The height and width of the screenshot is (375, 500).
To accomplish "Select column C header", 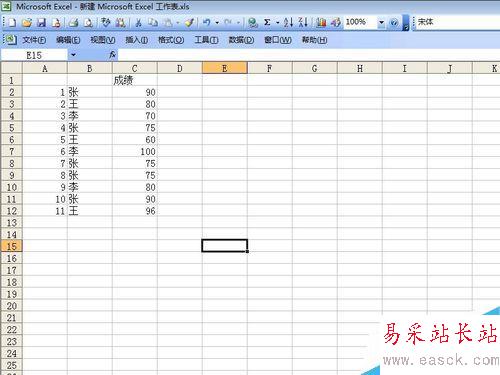I will [x=135, y=69].
